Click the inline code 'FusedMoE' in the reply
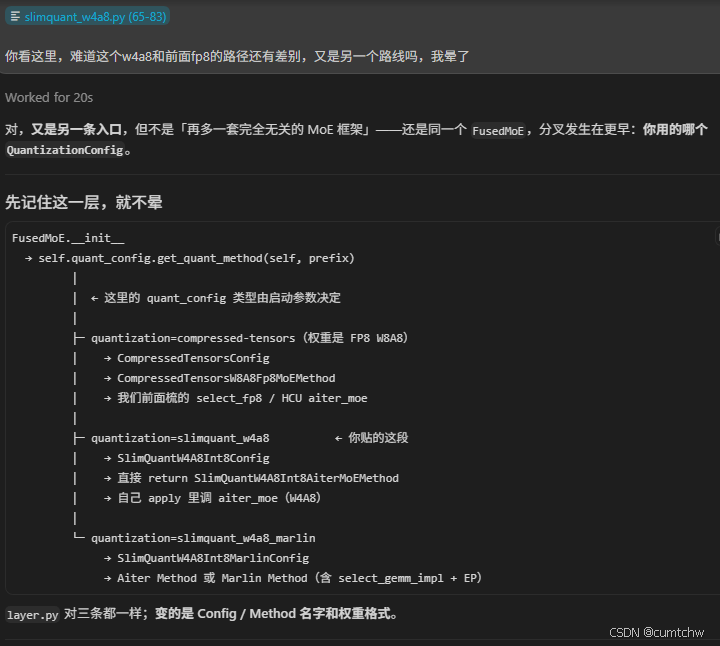This screenshot has width=720, height=646. 498,131
